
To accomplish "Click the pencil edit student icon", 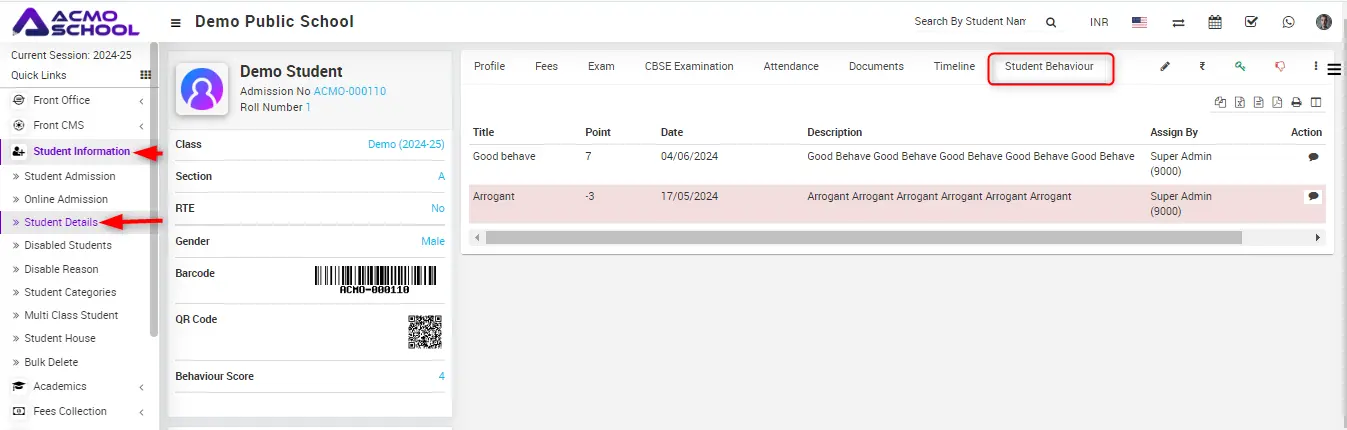I will pyautogui.click(x=1164, y=67).
